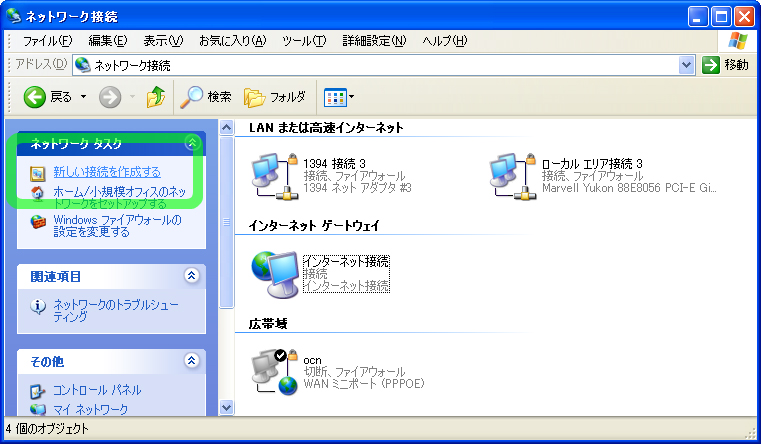Click the 1394 ネット アダプタ #3 text
Image resolution: width=761 pixels, height=444 pixels.
point(358,188)
